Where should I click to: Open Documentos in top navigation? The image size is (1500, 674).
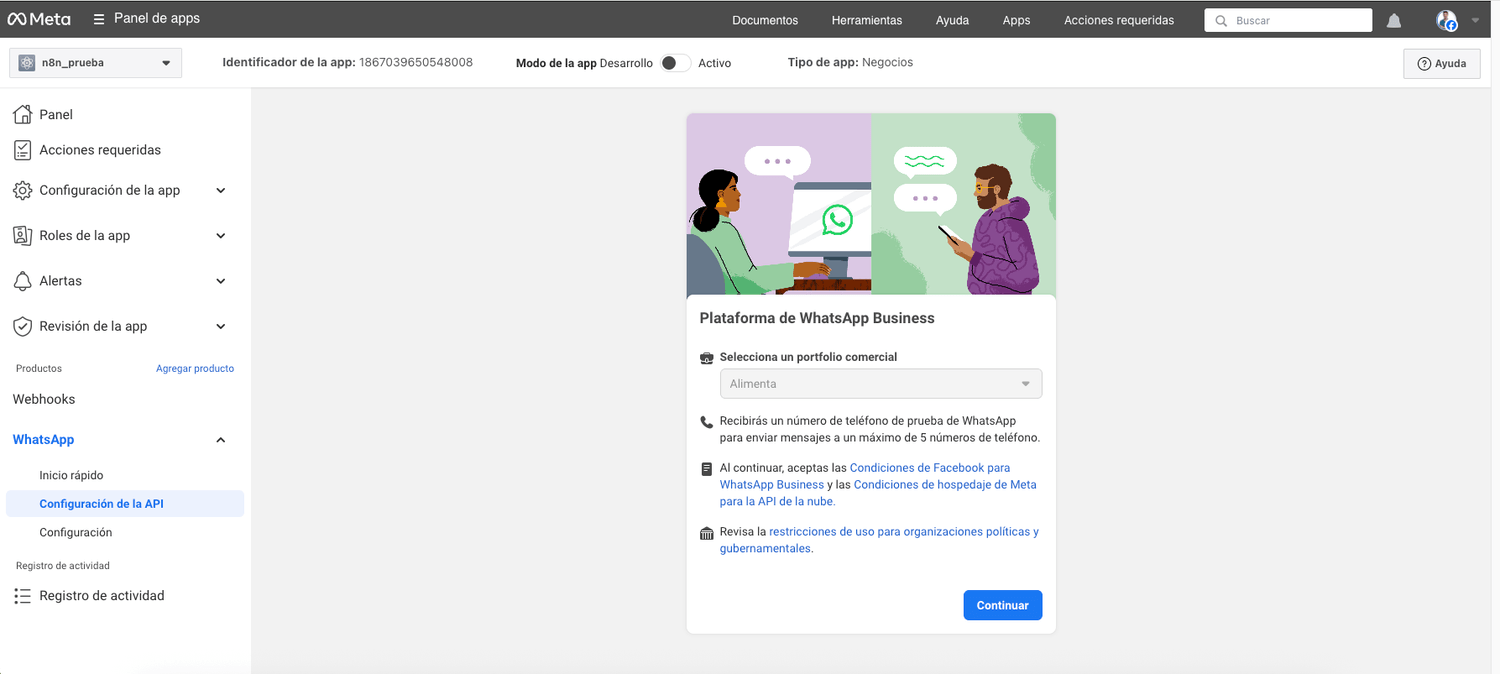pyautogui.click(x=765, y=20)
